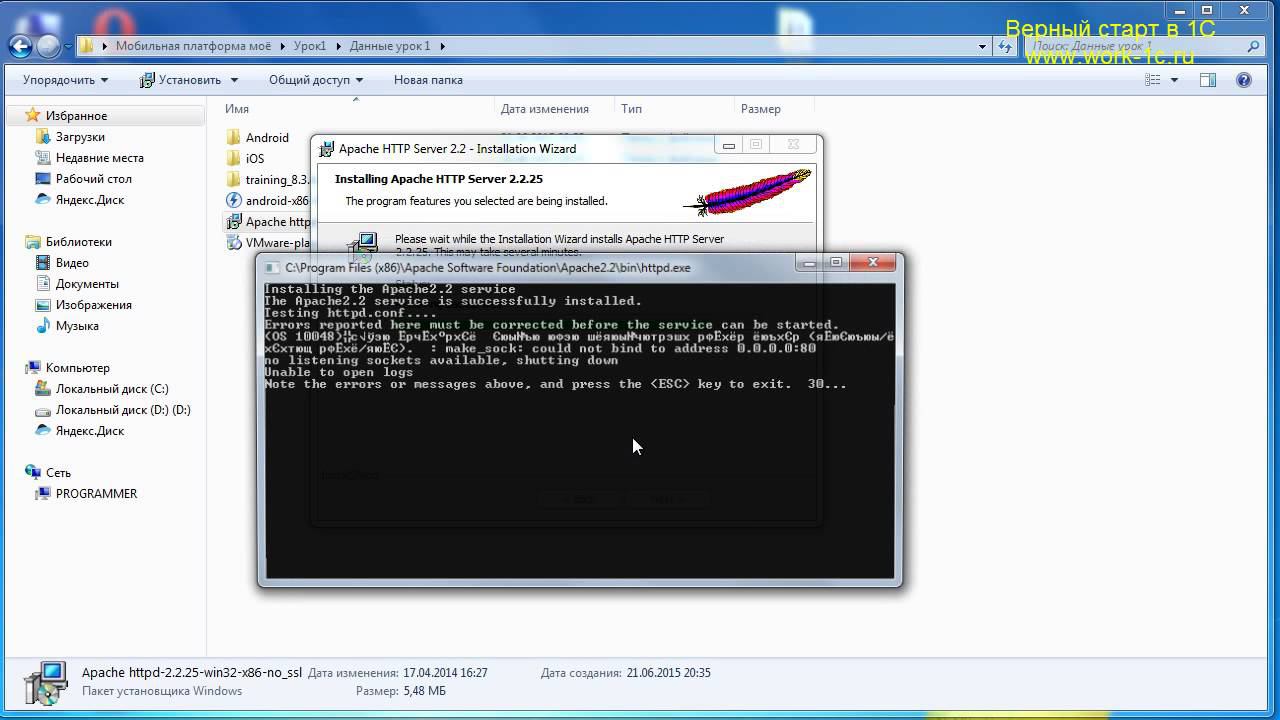Viewport: 1280px width, 720px height.
Task: Select the VMware-pla installer file
Action: [277, 243]
